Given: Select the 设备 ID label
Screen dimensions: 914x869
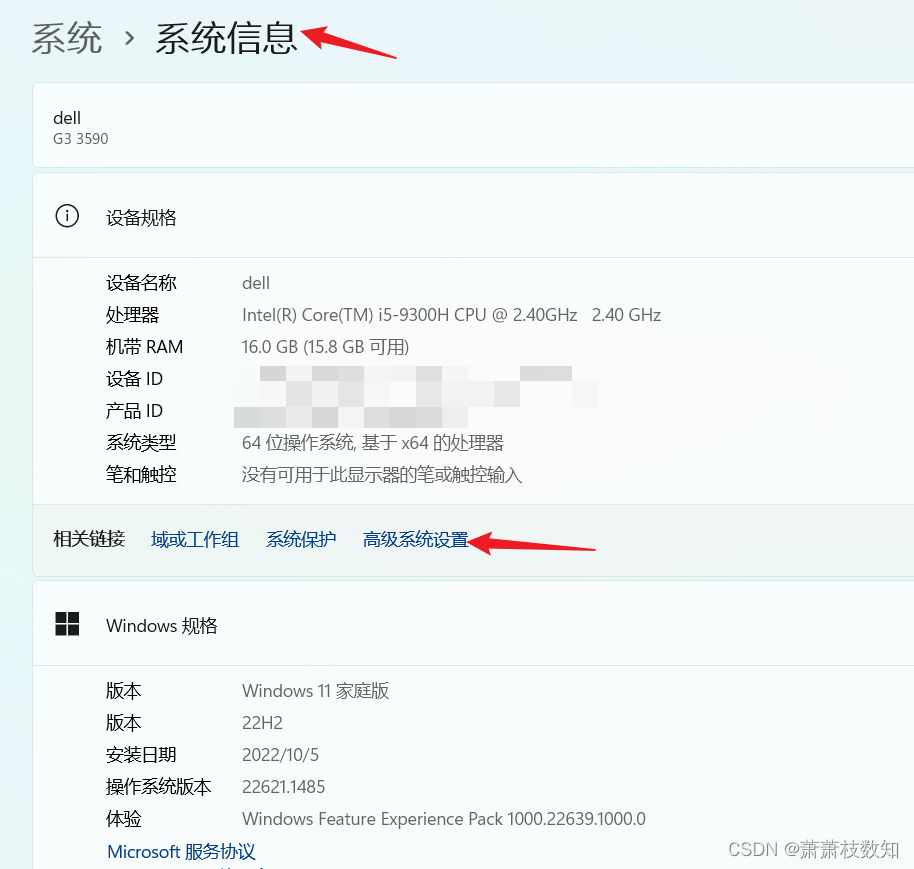Looking at the screenshot, I should click(134, 379).
